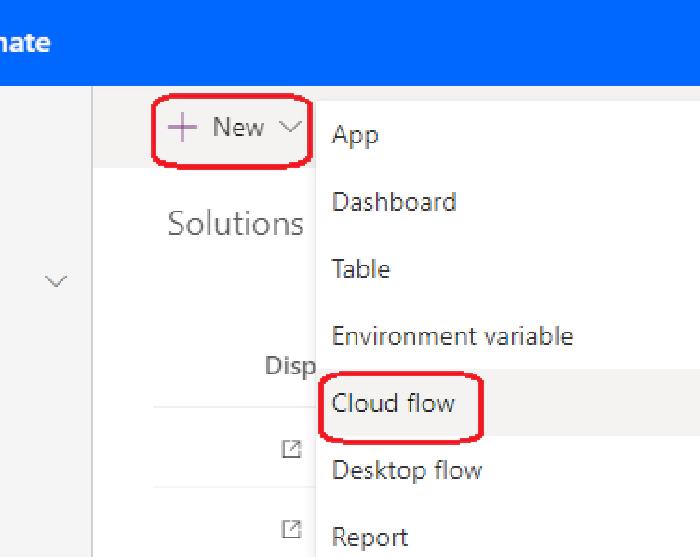Click the New button label
Image resolution: width=700 pixels, height=557 pixels.
238,127
